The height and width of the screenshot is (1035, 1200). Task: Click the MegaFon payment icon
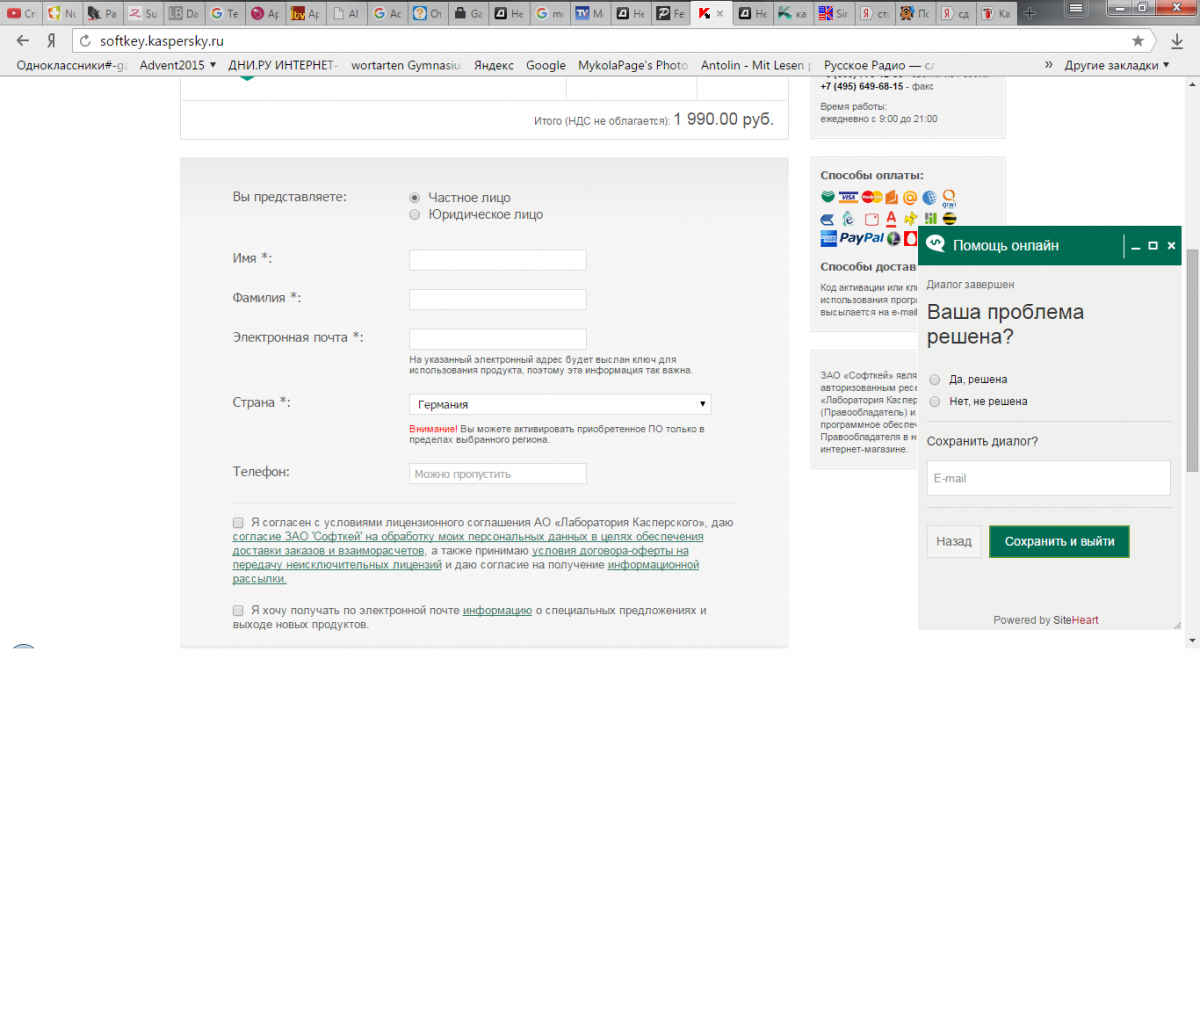[x=894, y=238]
